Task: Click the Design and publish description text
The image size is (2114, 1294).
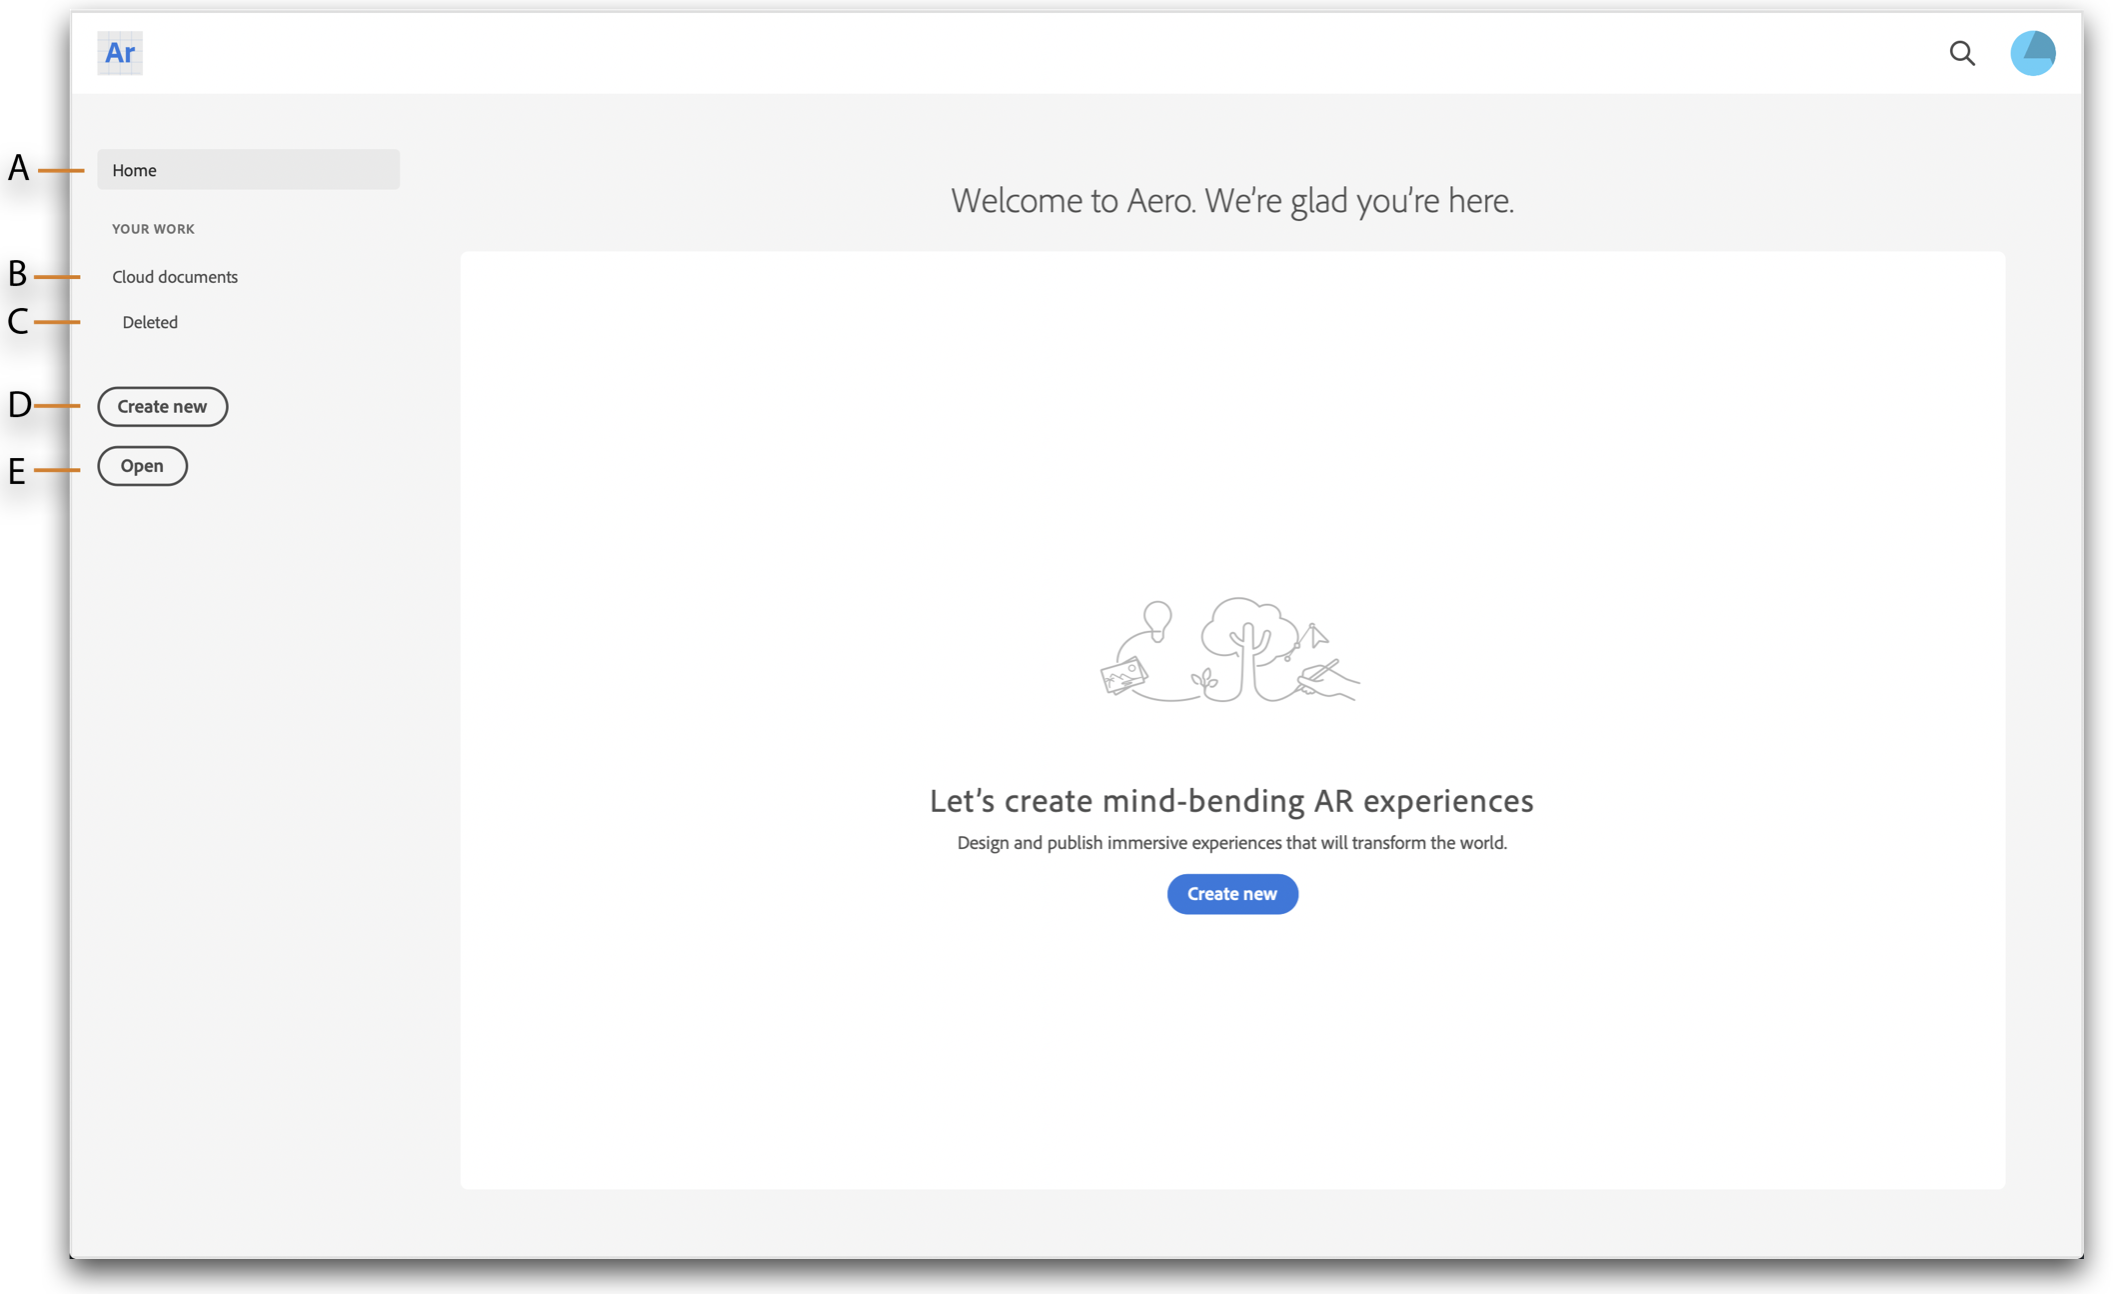Action: 1232,843
